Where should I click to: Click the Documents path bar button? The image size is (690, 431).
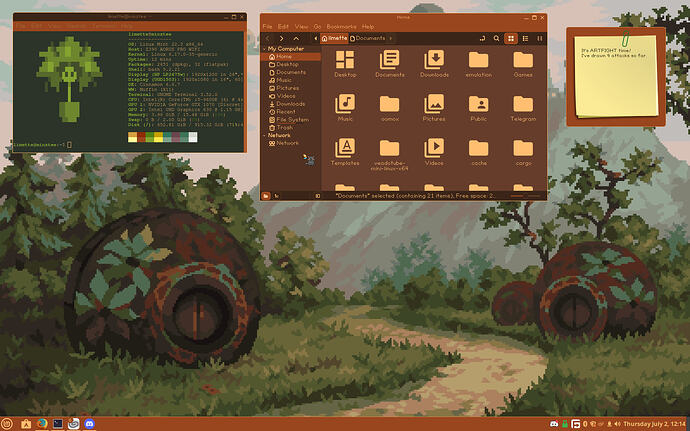[x=368, y=38]
